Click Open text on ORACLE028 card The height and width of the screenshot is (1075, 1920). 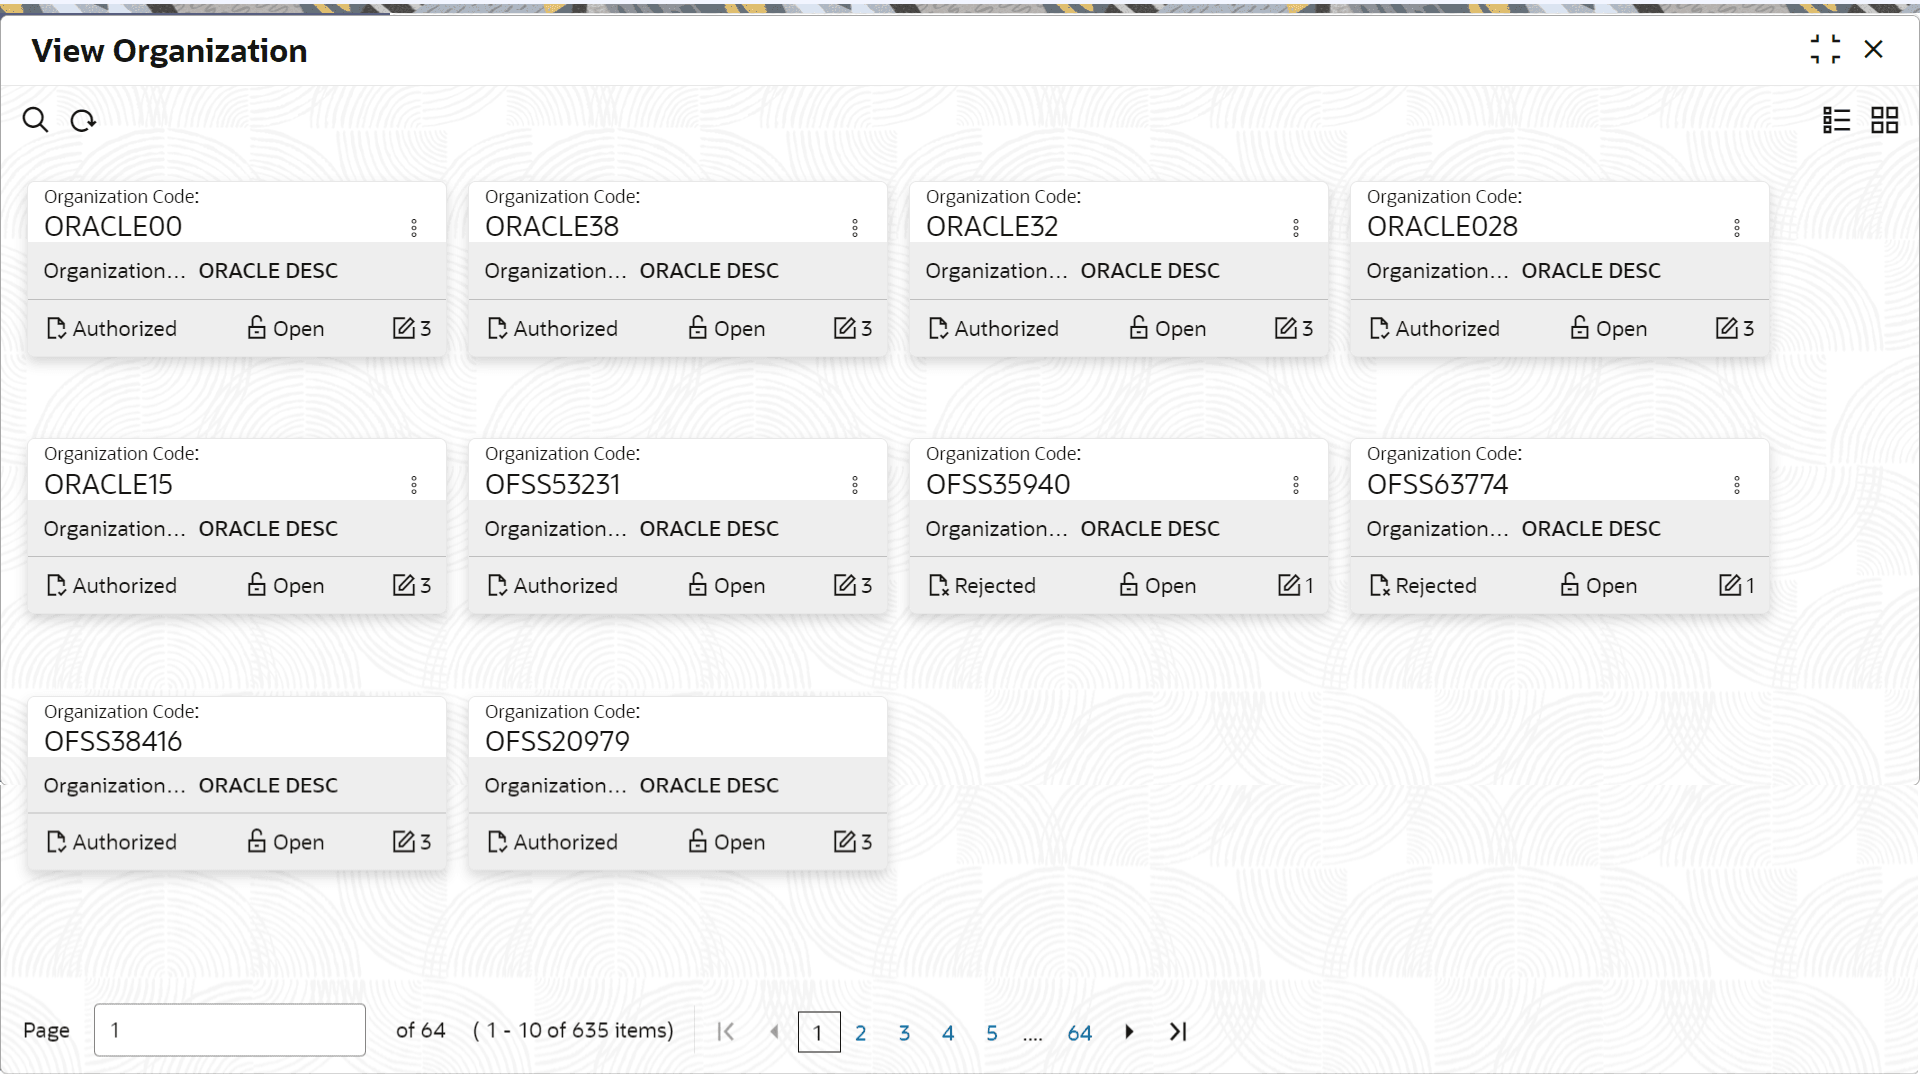click(x=1621, y=328)
